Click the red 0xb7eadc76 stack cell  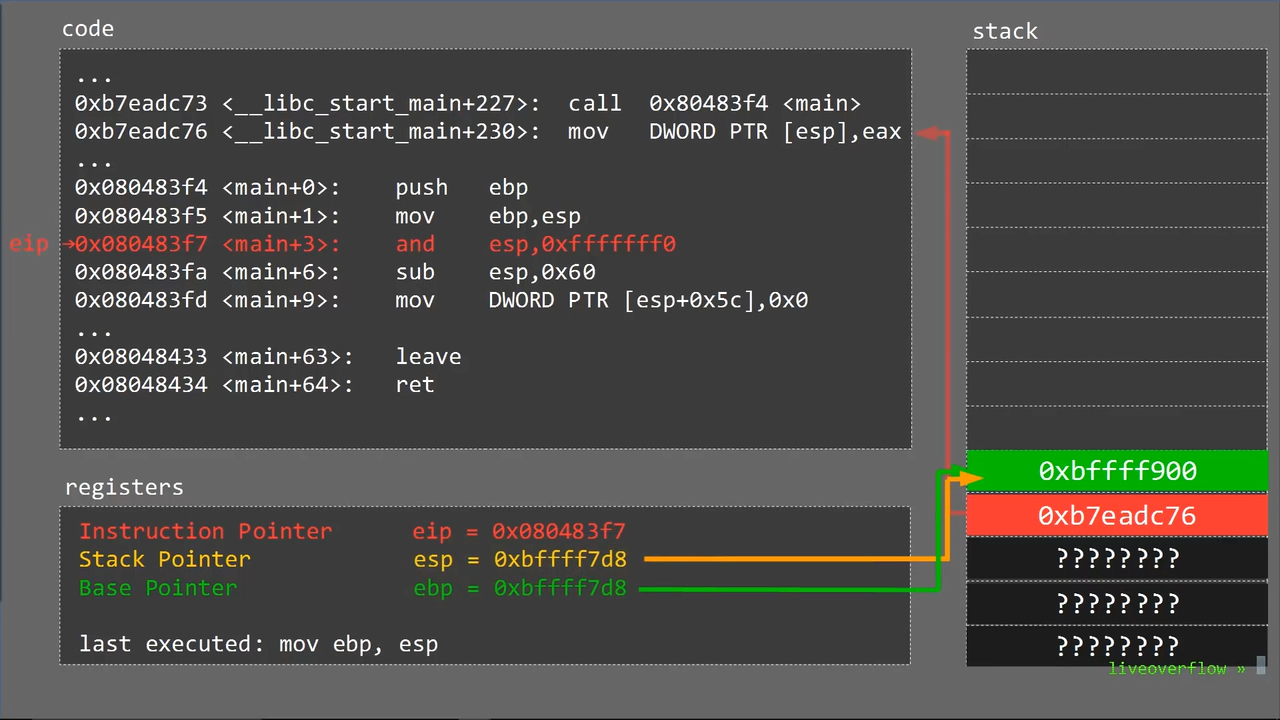pos(1117,515)
